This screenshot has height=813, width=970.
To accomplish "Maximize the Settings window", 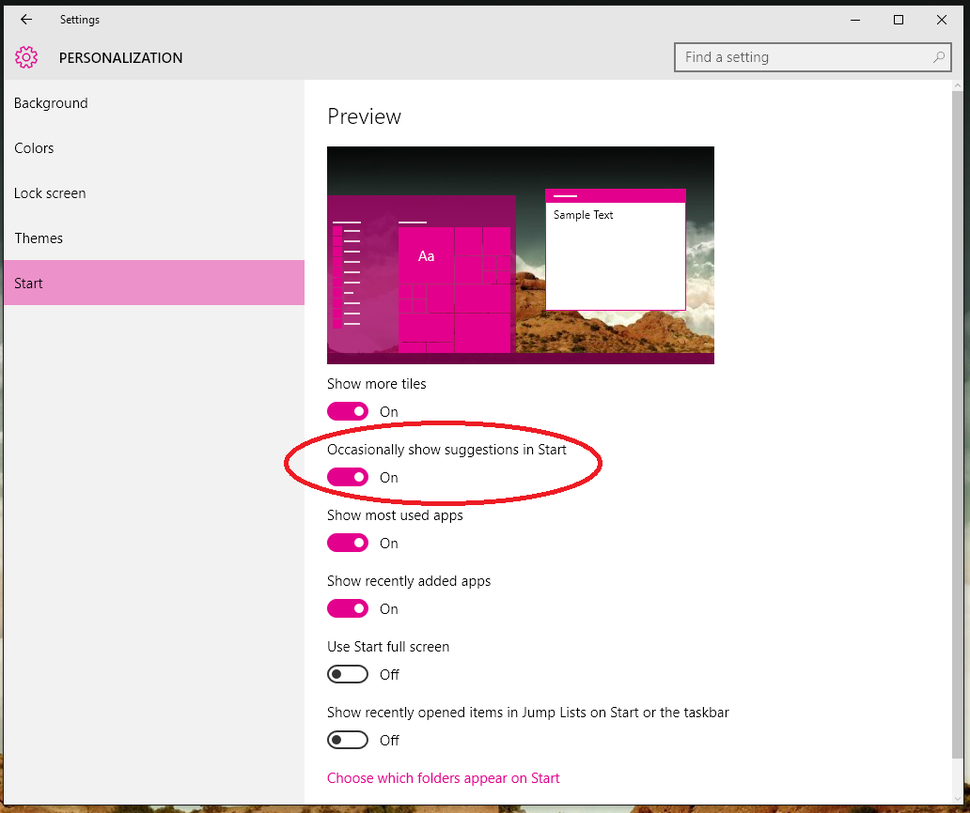I will click(x=898, y=20).
